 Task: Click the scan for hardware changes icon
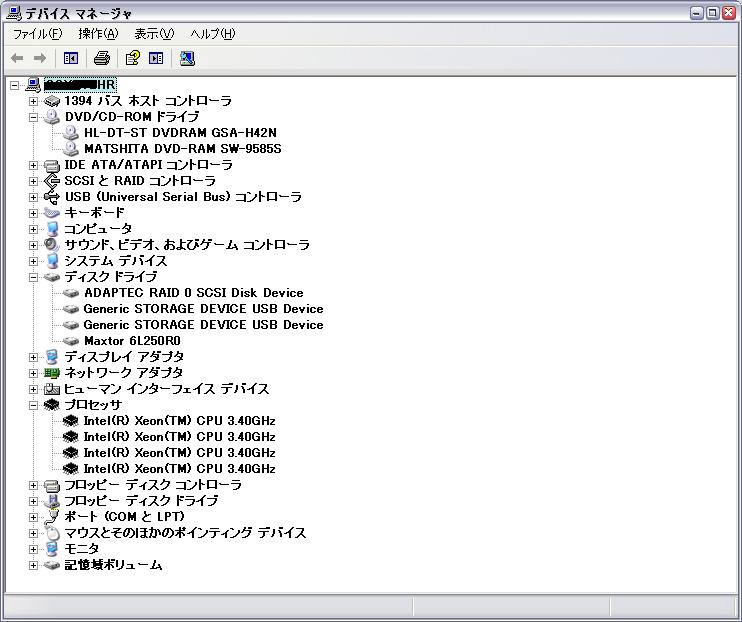click(187, 59)
